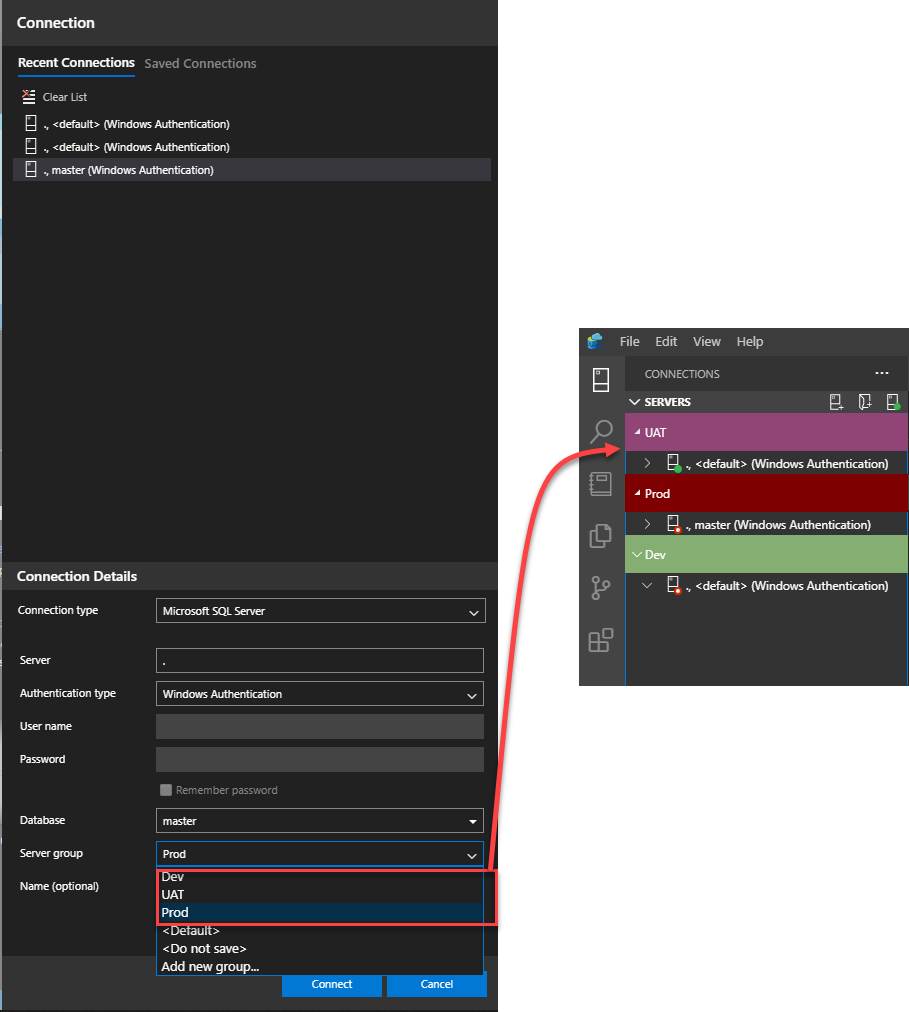
Task: Click the Clear List icon
Action: pos(28,97)
